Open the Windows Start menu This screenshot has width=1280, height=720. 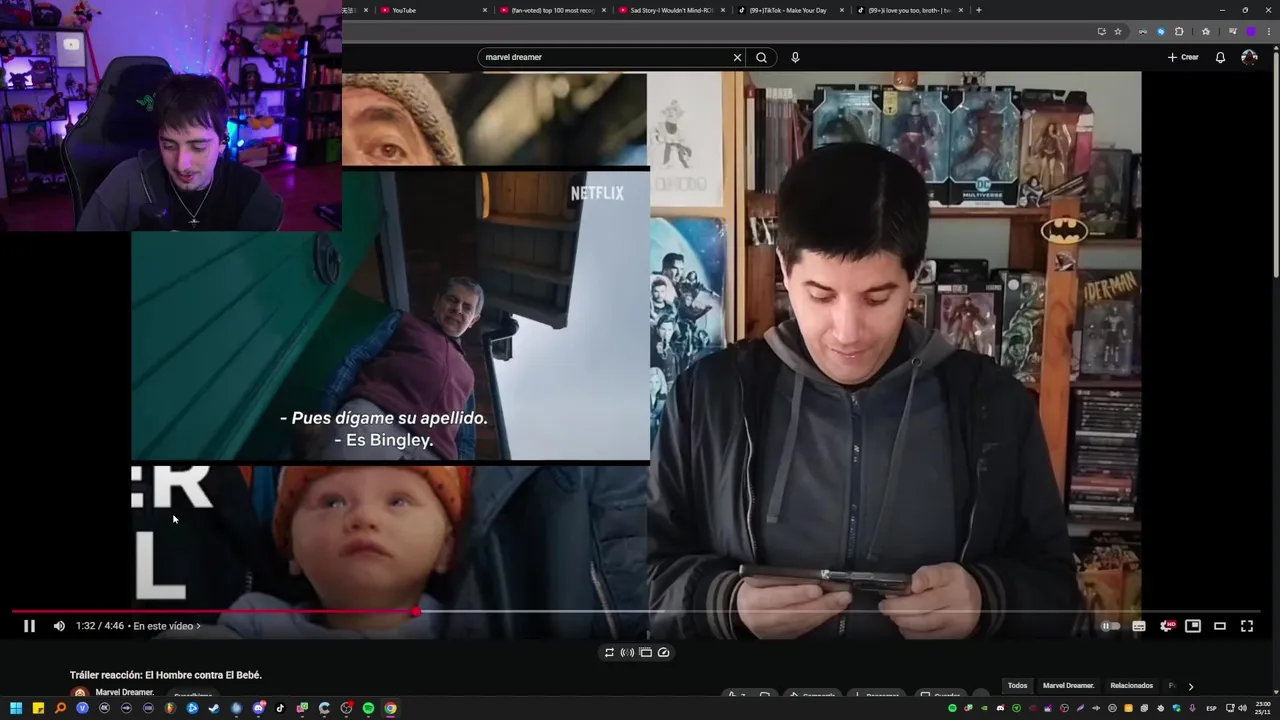(16, 708)
